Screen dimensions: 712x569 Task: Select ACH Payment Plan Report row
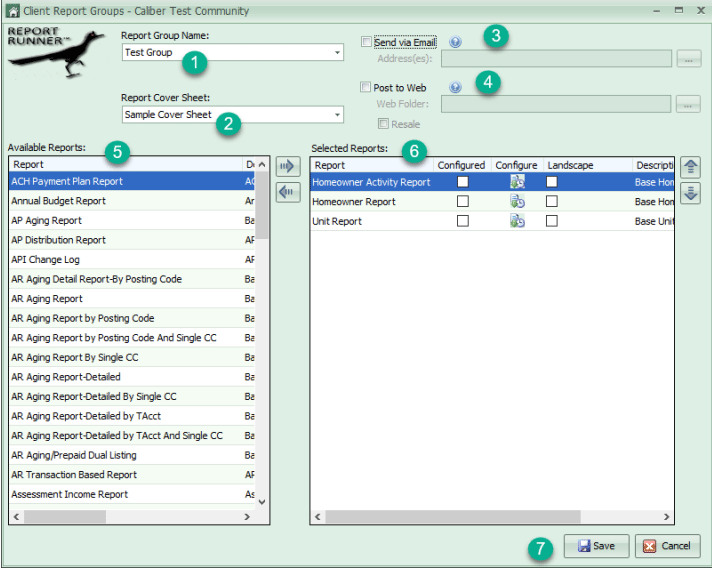pyautogui.click(x=132, y=181)
